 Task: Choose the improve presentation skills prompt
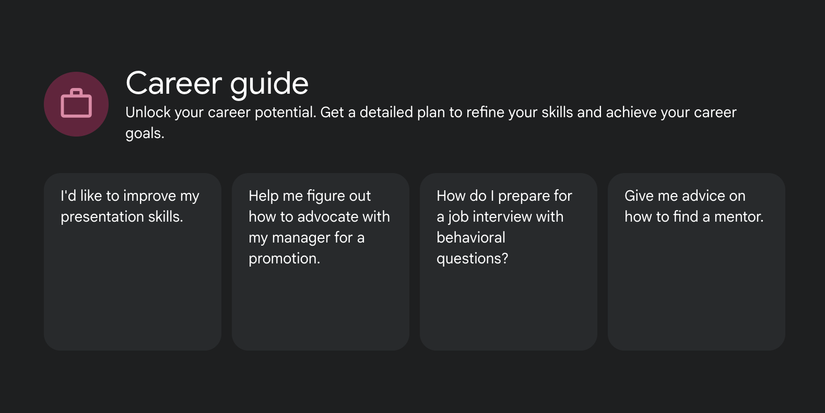click(x=132, y=261)
